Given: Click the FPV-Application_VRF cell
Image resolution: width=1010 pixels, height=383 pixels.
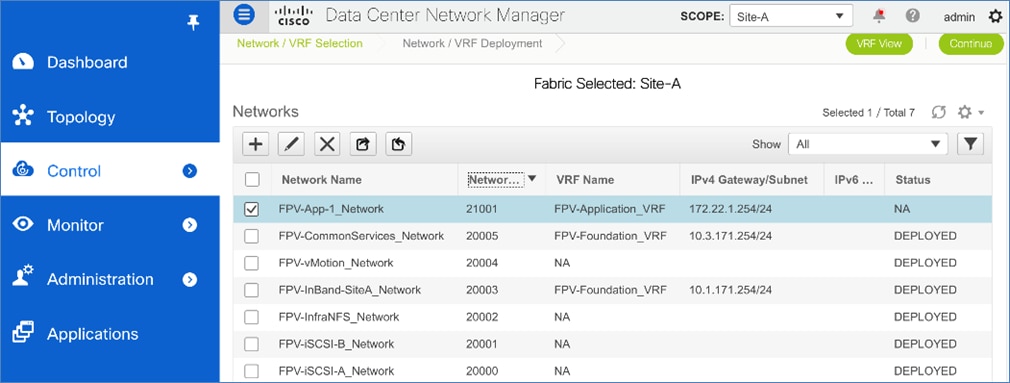Looking at the screenshot, I should (x=609, y=209).
